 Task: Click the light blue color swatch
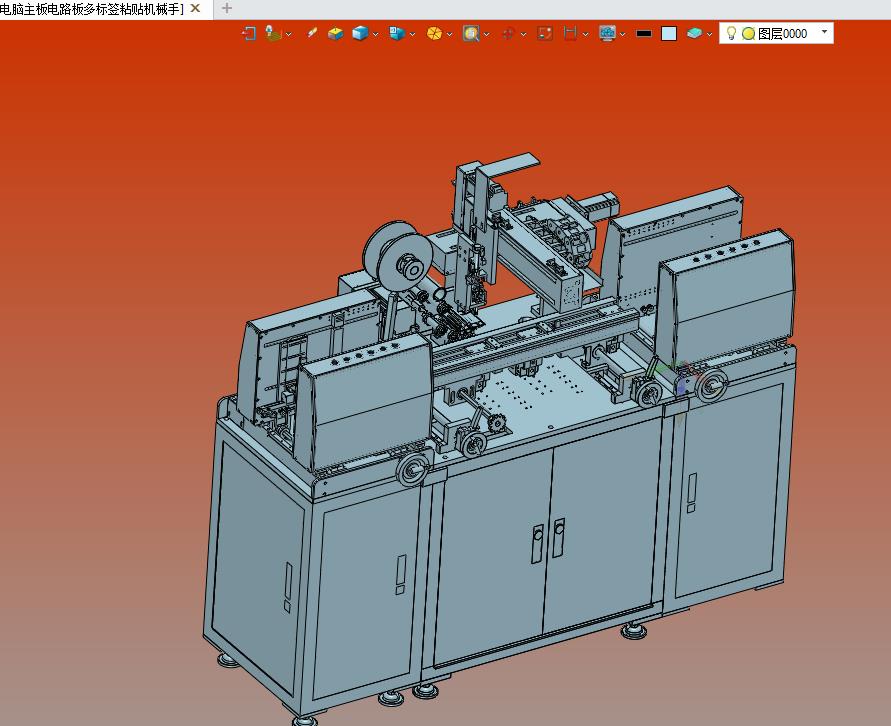[669, 34]
